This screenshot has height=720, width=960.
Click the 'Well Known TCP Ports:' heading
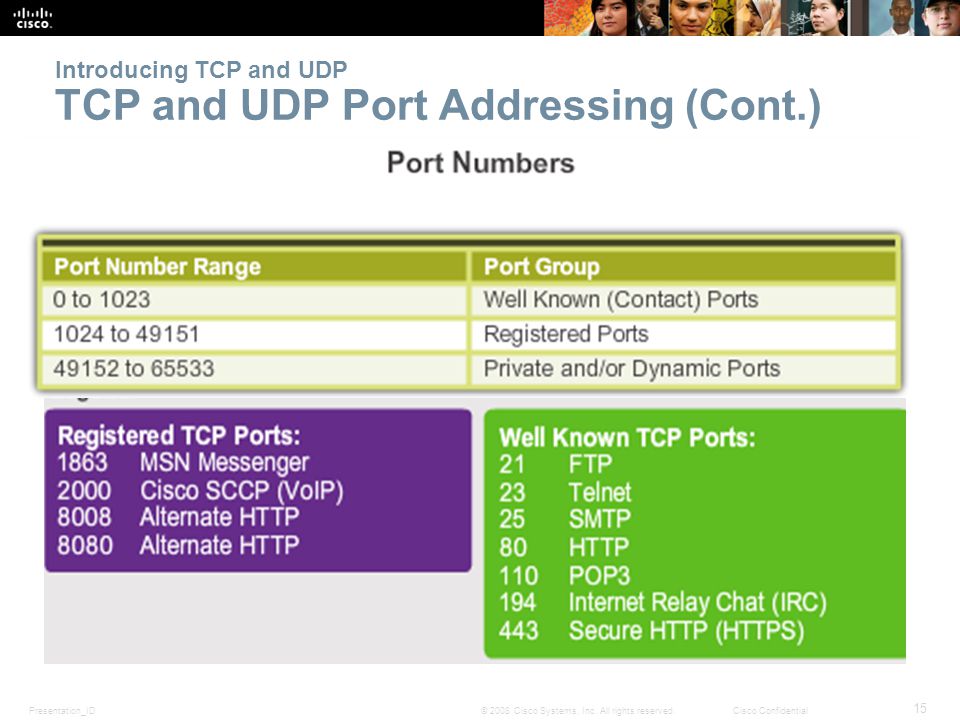click(627, 438)
